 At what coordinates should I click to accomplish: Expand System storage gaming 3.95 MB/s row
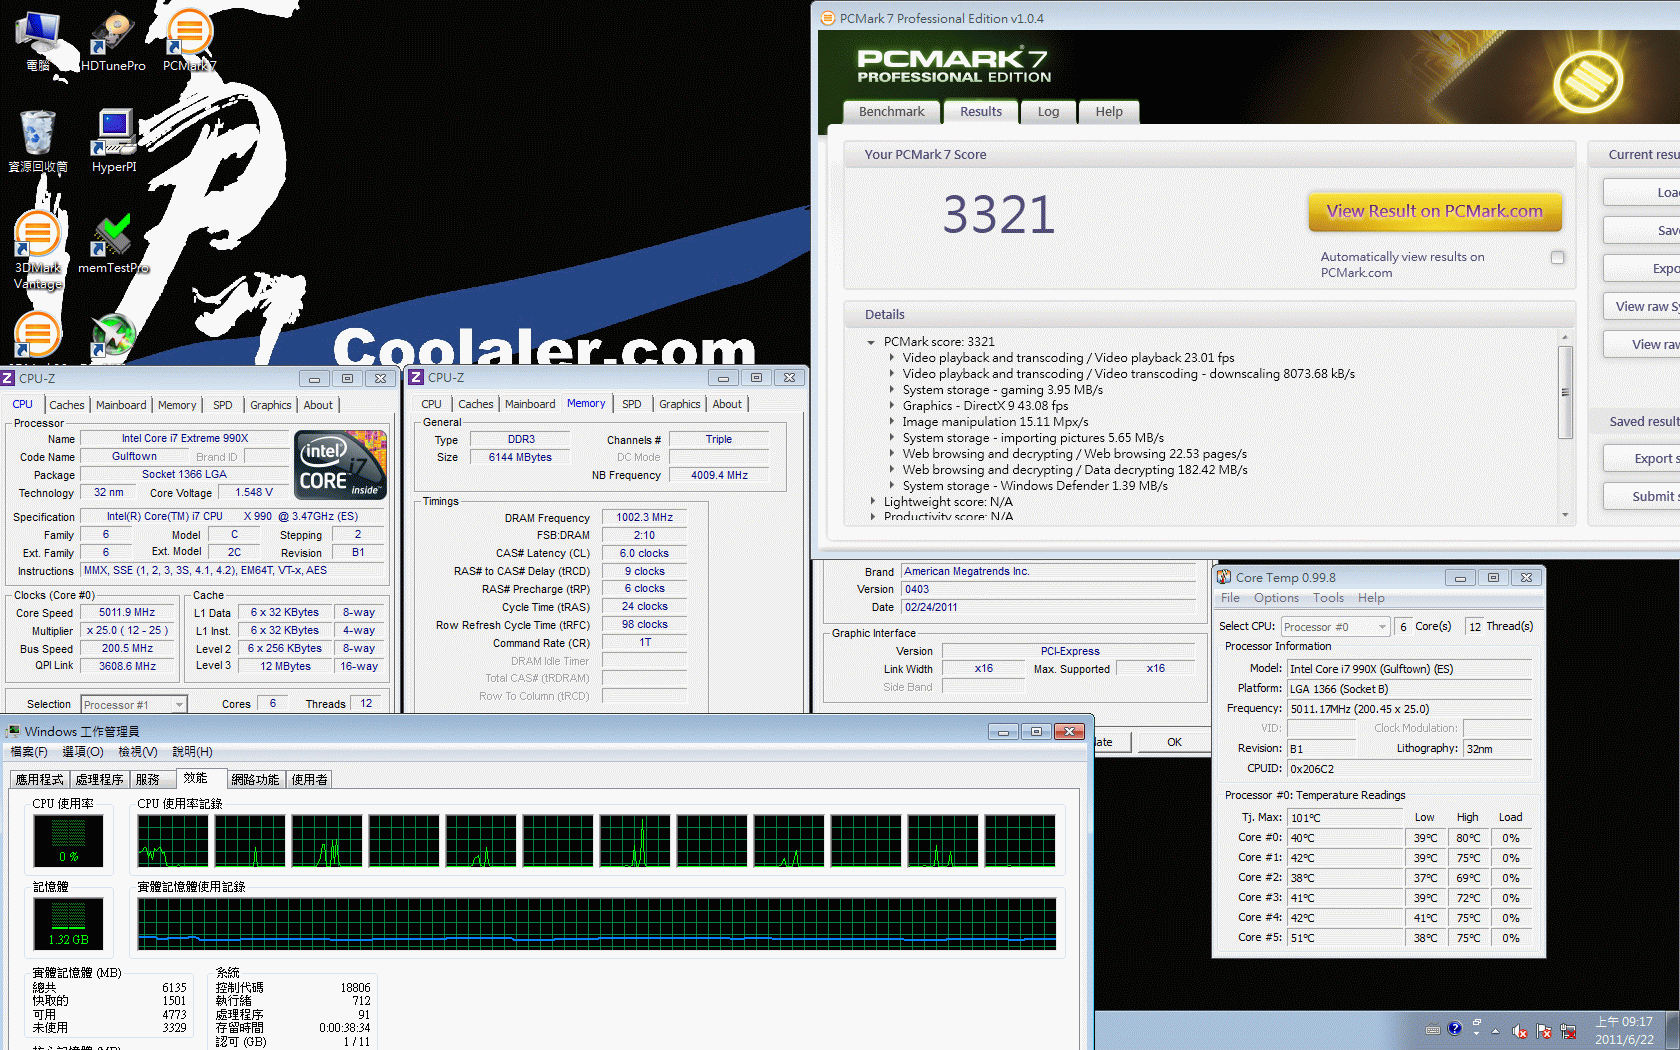click(891, 390)
